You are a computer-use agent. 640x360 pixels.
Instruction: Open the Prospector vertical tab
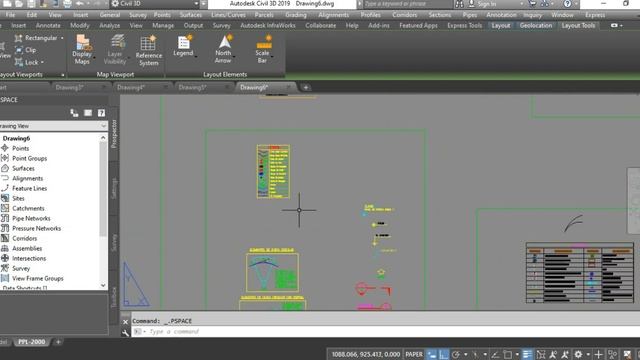pos(114,133)
